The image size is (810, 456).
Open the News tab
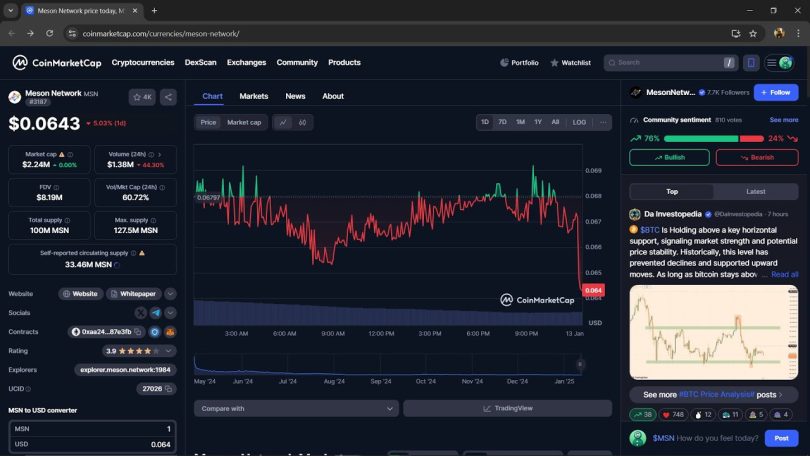[295, 96]
